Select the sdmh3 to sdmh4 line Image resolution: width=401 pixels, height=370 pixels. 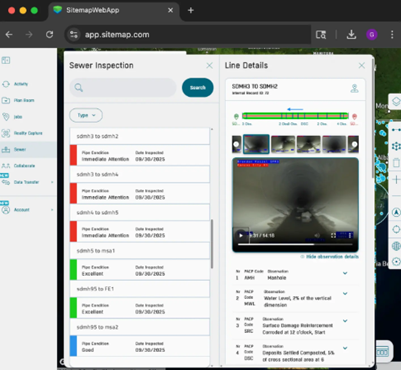click(x=140, y=174)
